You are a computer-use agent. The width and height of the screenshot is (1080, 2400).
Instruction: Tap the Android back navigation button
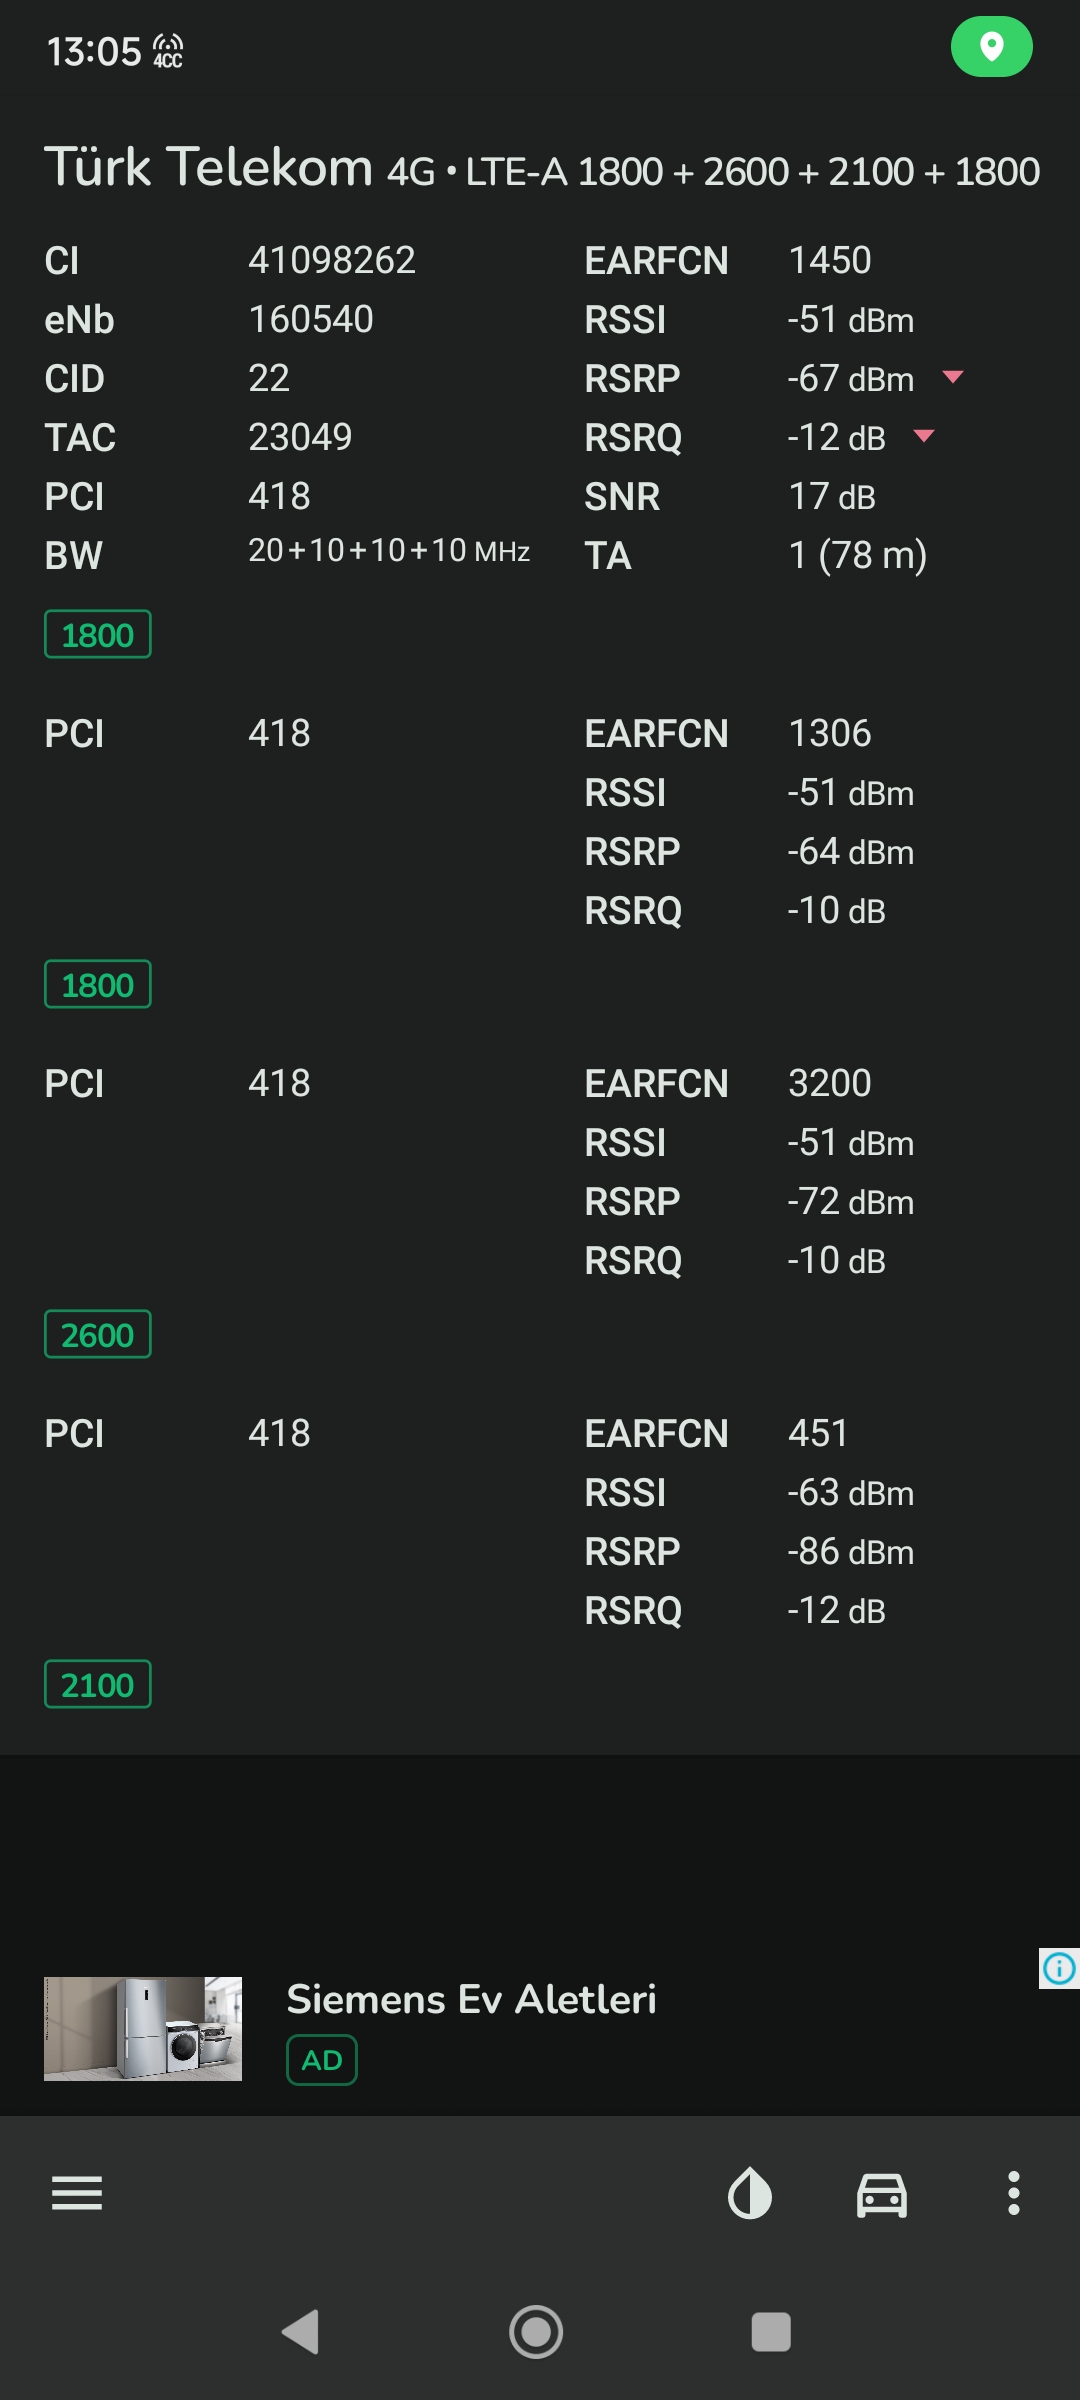[x=301, y=2332]
